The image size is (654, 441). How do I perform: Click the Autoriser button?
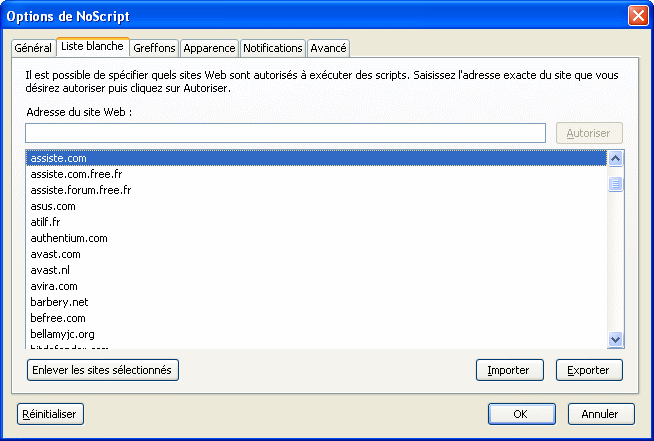pos(589,133)
